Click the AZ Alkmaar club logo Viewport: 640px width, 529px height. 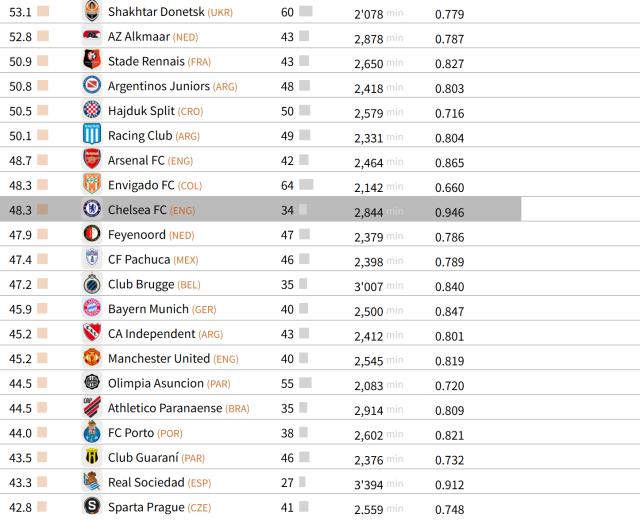91,37
